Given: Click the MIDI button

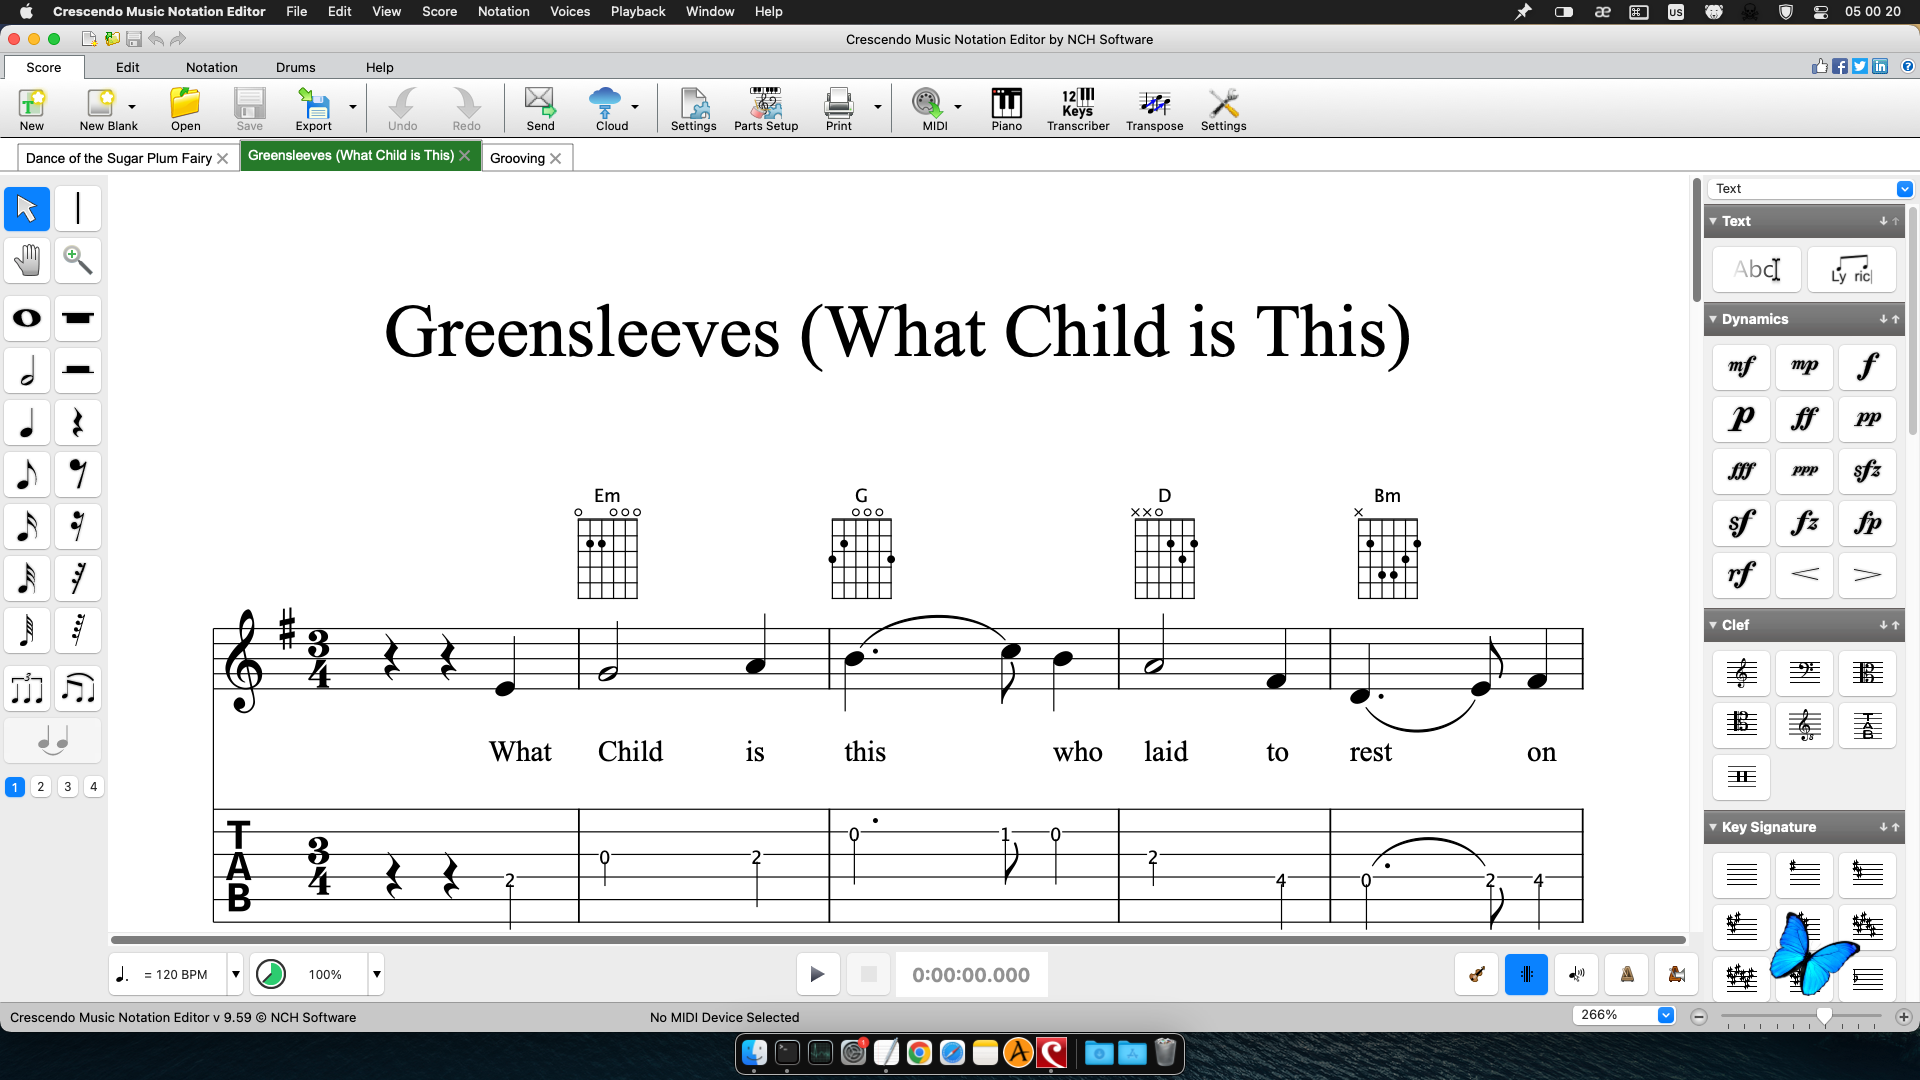Looking at the screenshot, I should pos(934,109).
